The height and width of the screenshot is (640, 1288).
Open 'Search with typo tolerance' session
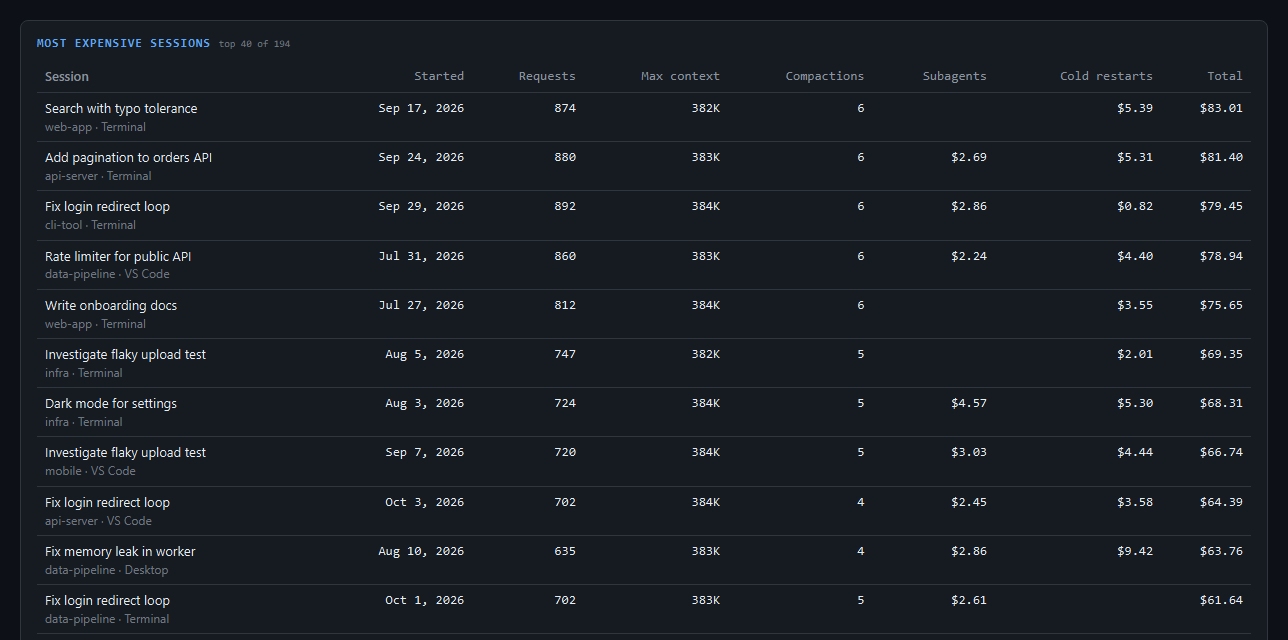pos(121,109)
